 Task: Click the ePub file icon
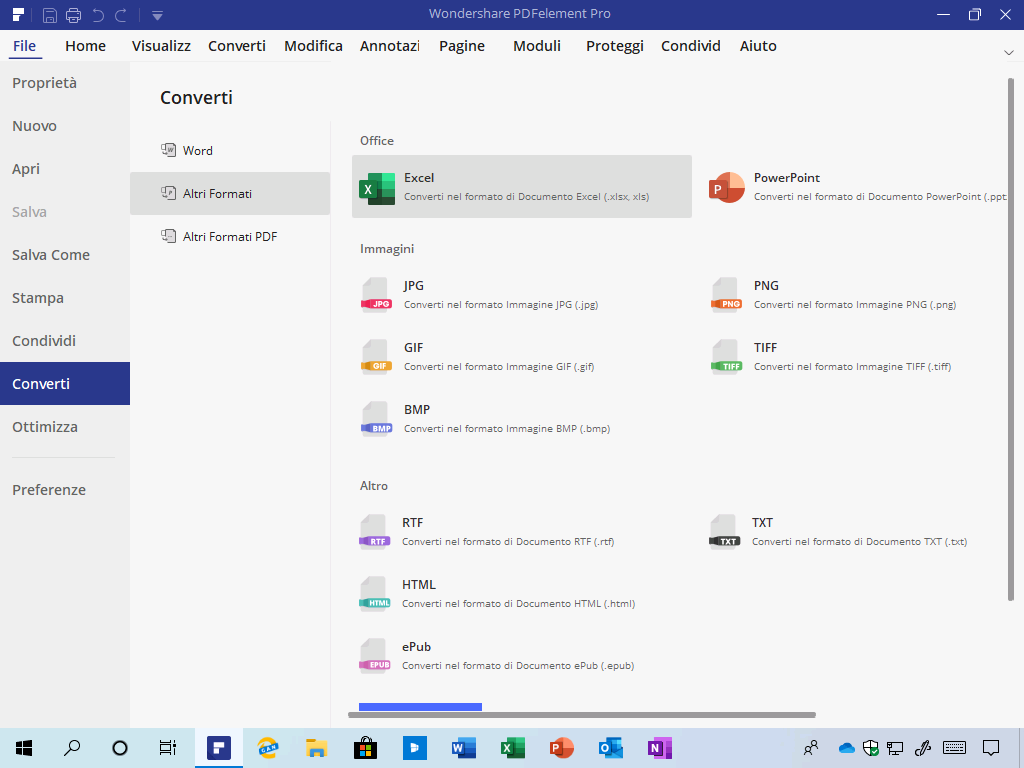click(x=375, y=656)
